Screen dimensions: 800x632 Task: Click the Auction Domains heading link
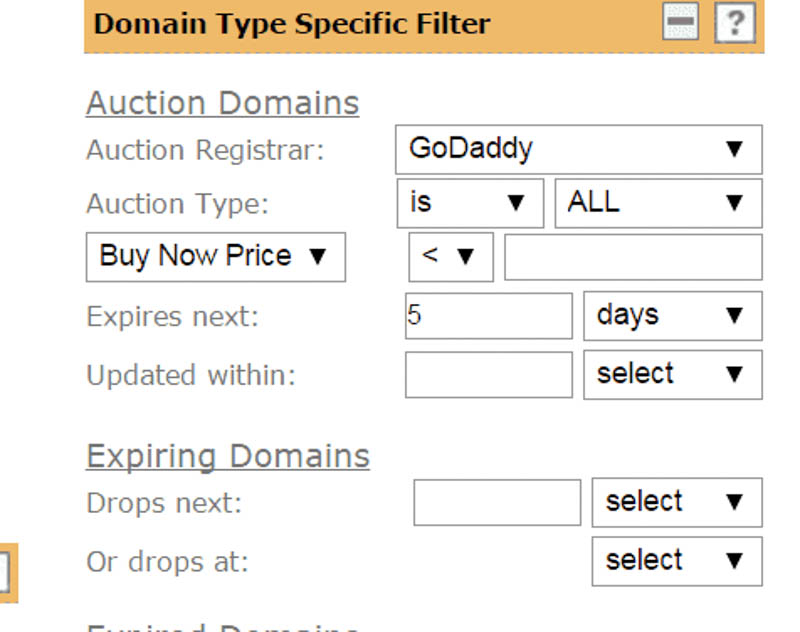tap(222, 103)
